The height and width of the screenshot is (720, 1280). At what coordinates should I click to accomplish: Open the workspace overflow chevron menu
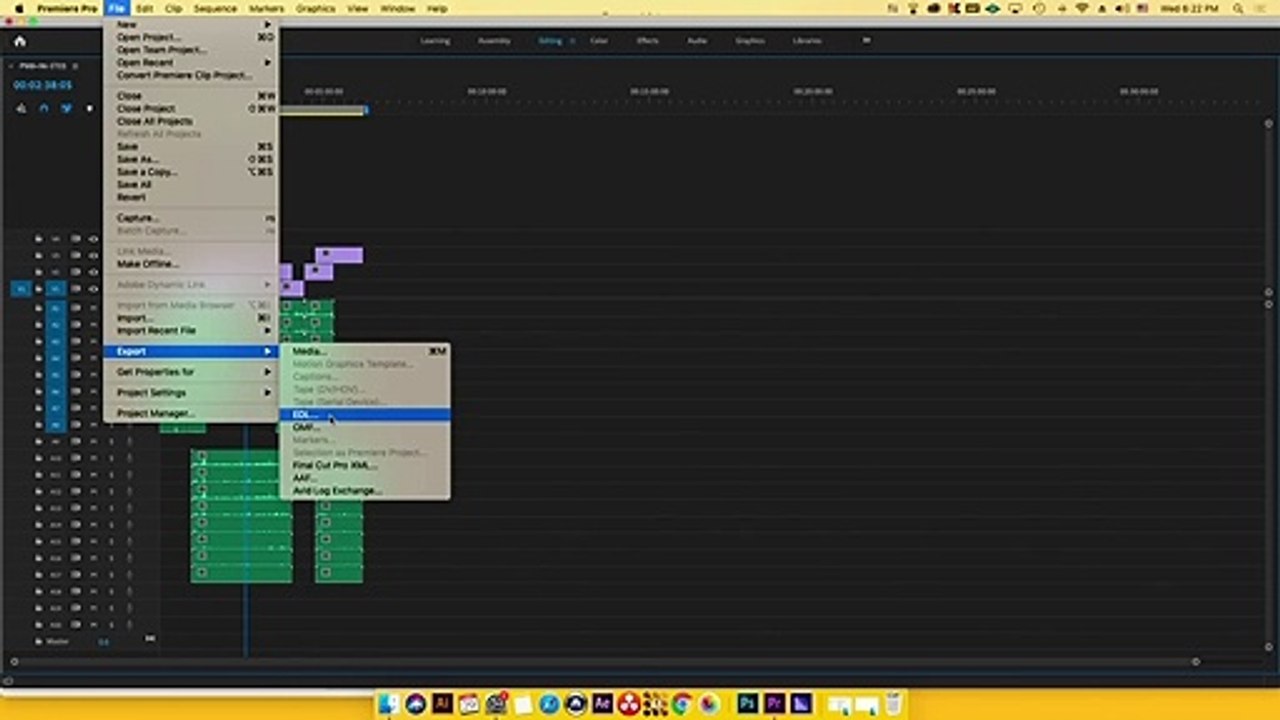click(x=866, y=41)
